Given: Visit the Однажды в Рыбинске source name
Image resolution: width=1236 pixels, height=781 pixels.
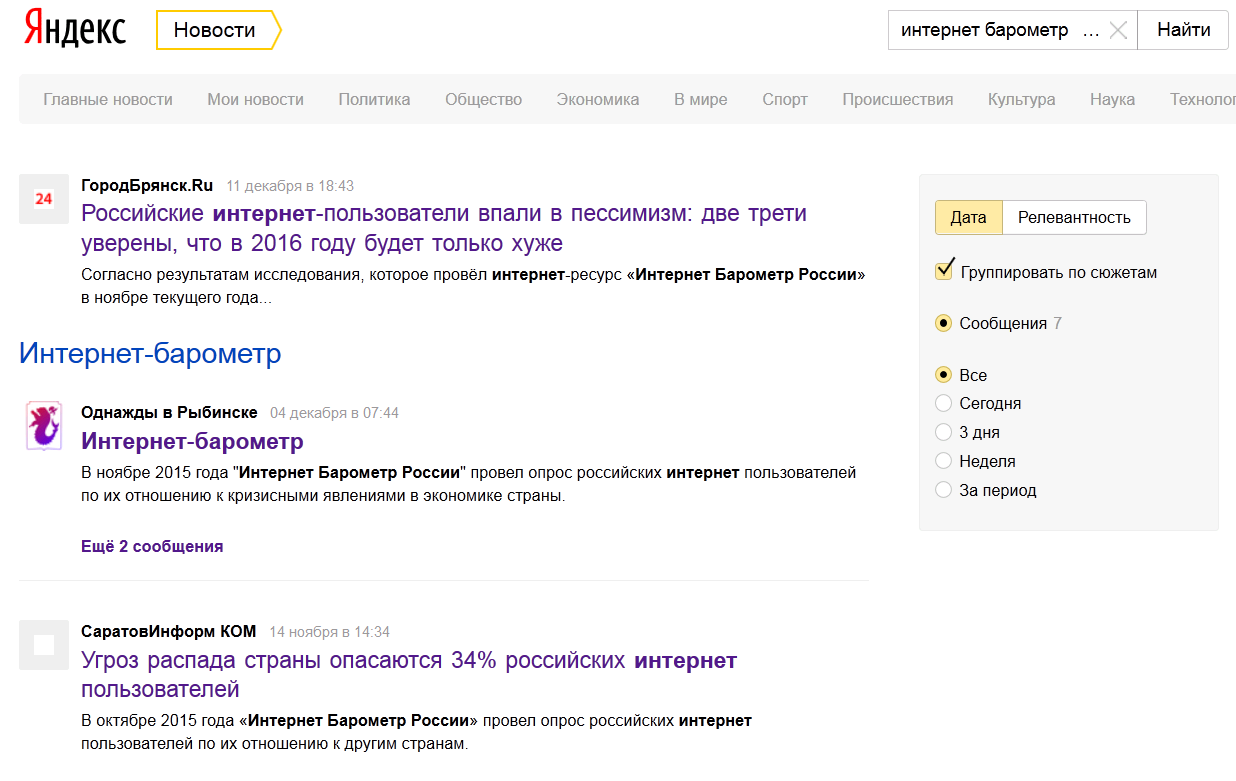Looking at the screenshot, I should coord(169,412).
